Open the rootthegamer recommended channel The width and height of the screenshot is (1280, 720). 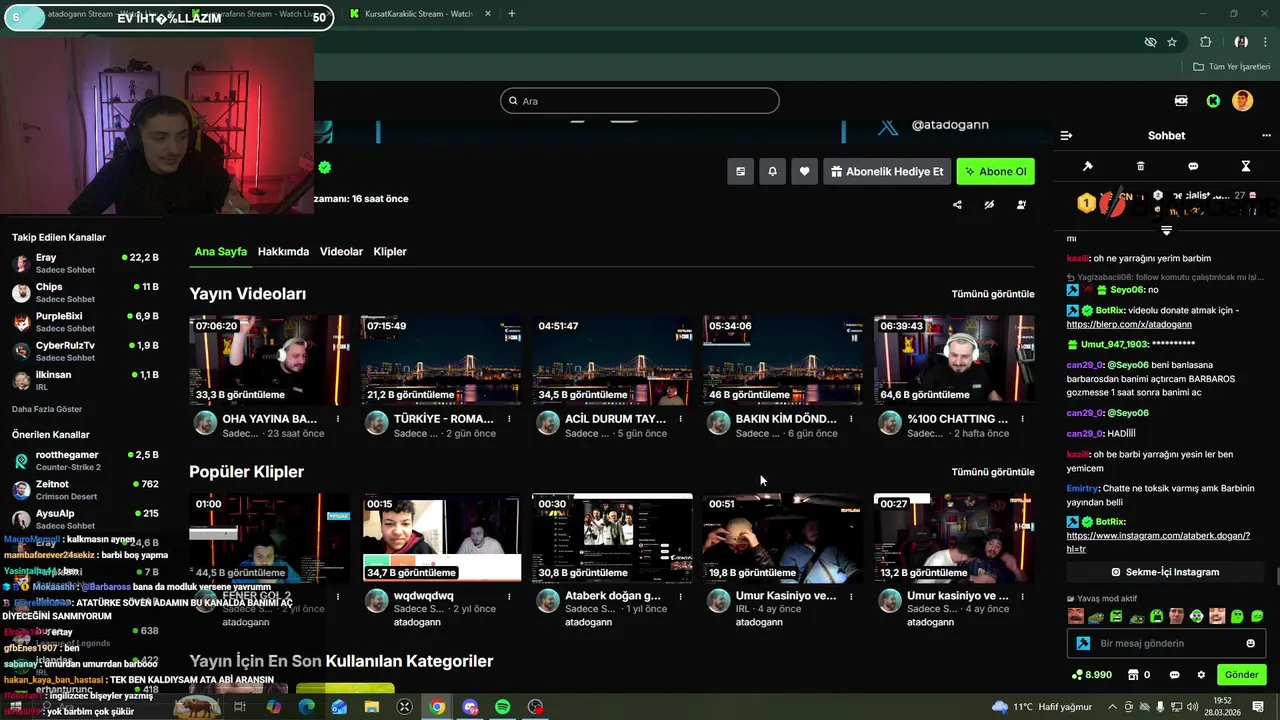[x=85, y=460]
